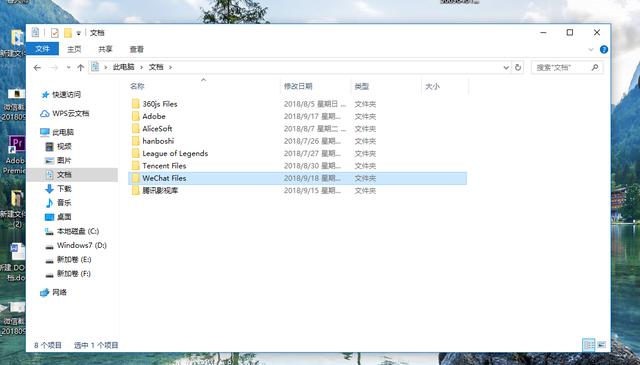Select the Adobe folder icon

point(136,116)
